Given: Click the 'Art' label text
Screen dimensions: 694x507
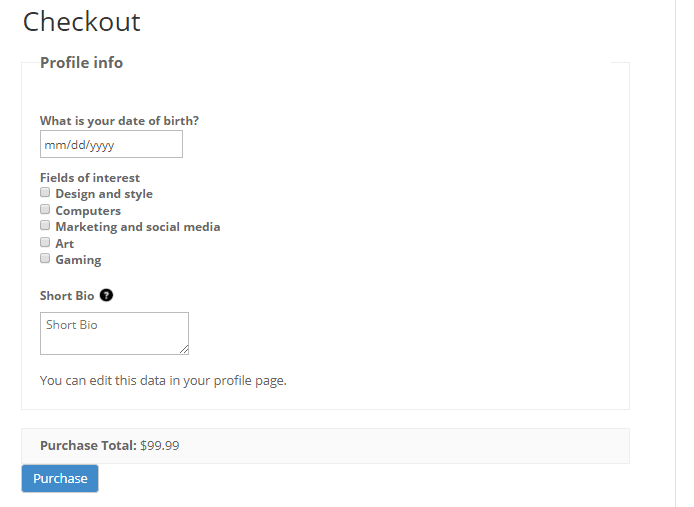Looking at the screenshot, I should click(65, 244).
